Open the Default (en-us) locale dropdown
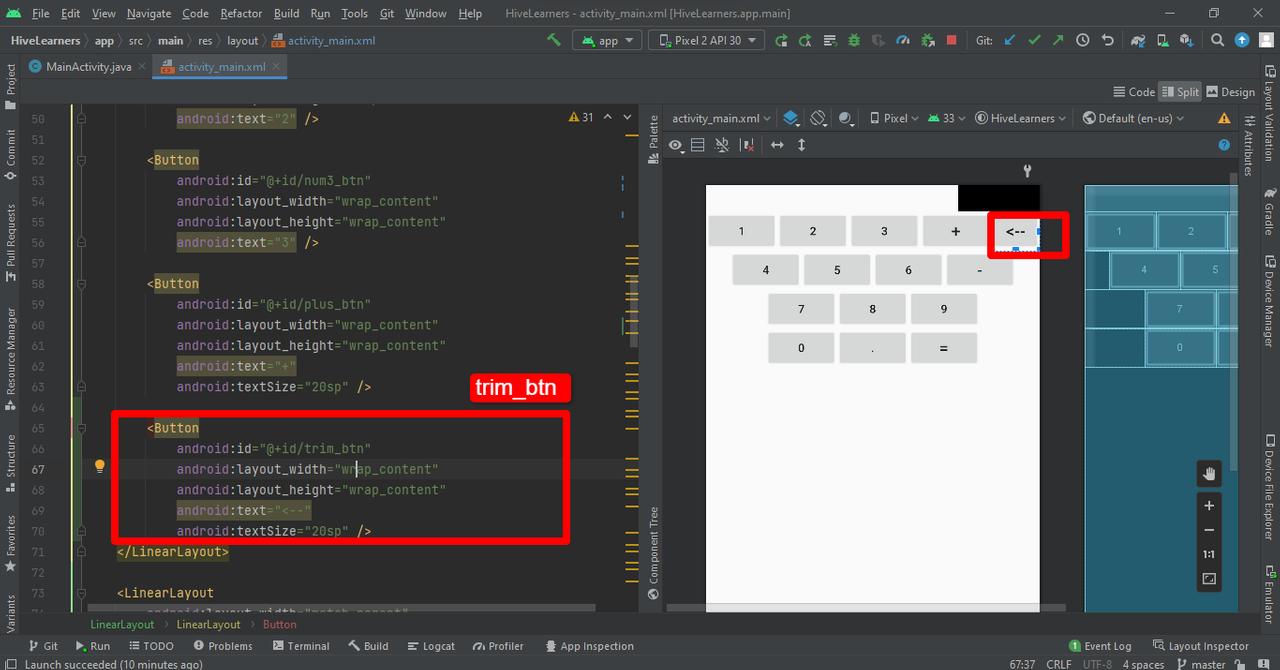The width and height of the screenshot is (1280, 670). coord(1134,118)
